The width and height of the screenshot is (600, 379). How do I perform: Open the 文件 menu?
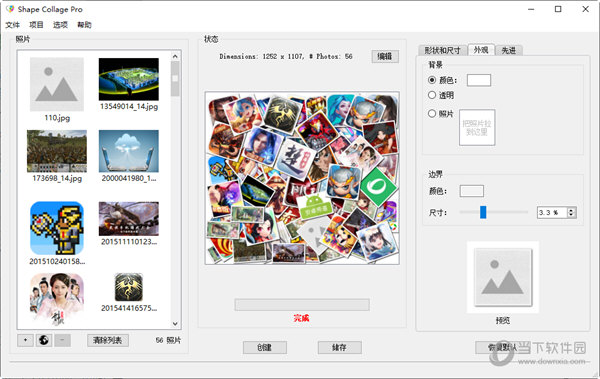point(12,25)
